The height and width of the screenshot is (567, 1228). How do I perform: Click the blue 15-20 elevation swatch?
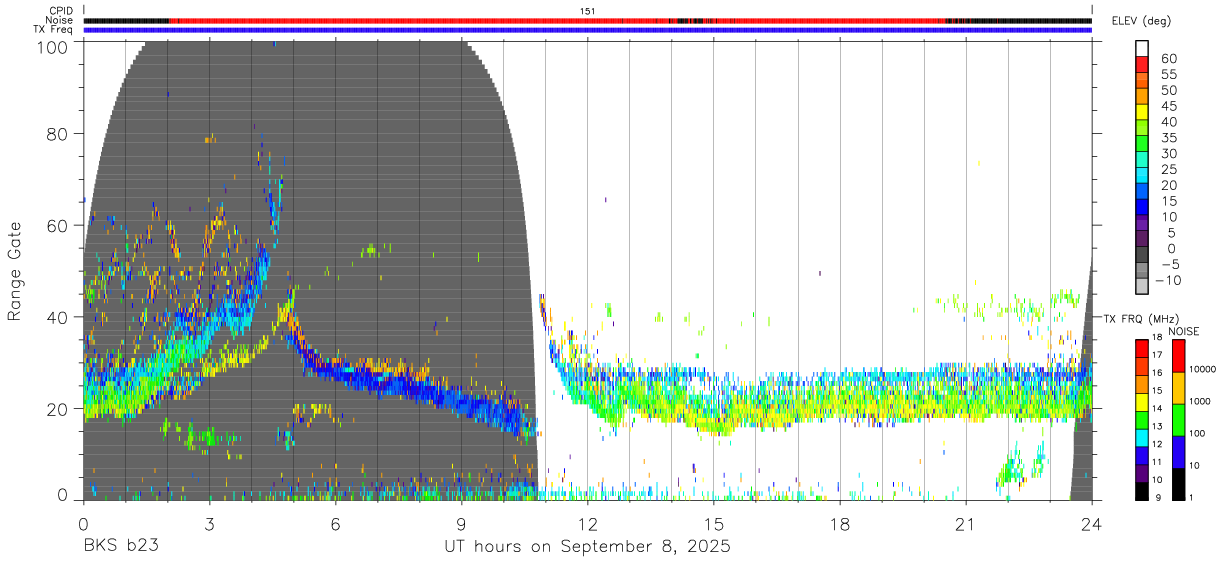point(1142,192)
